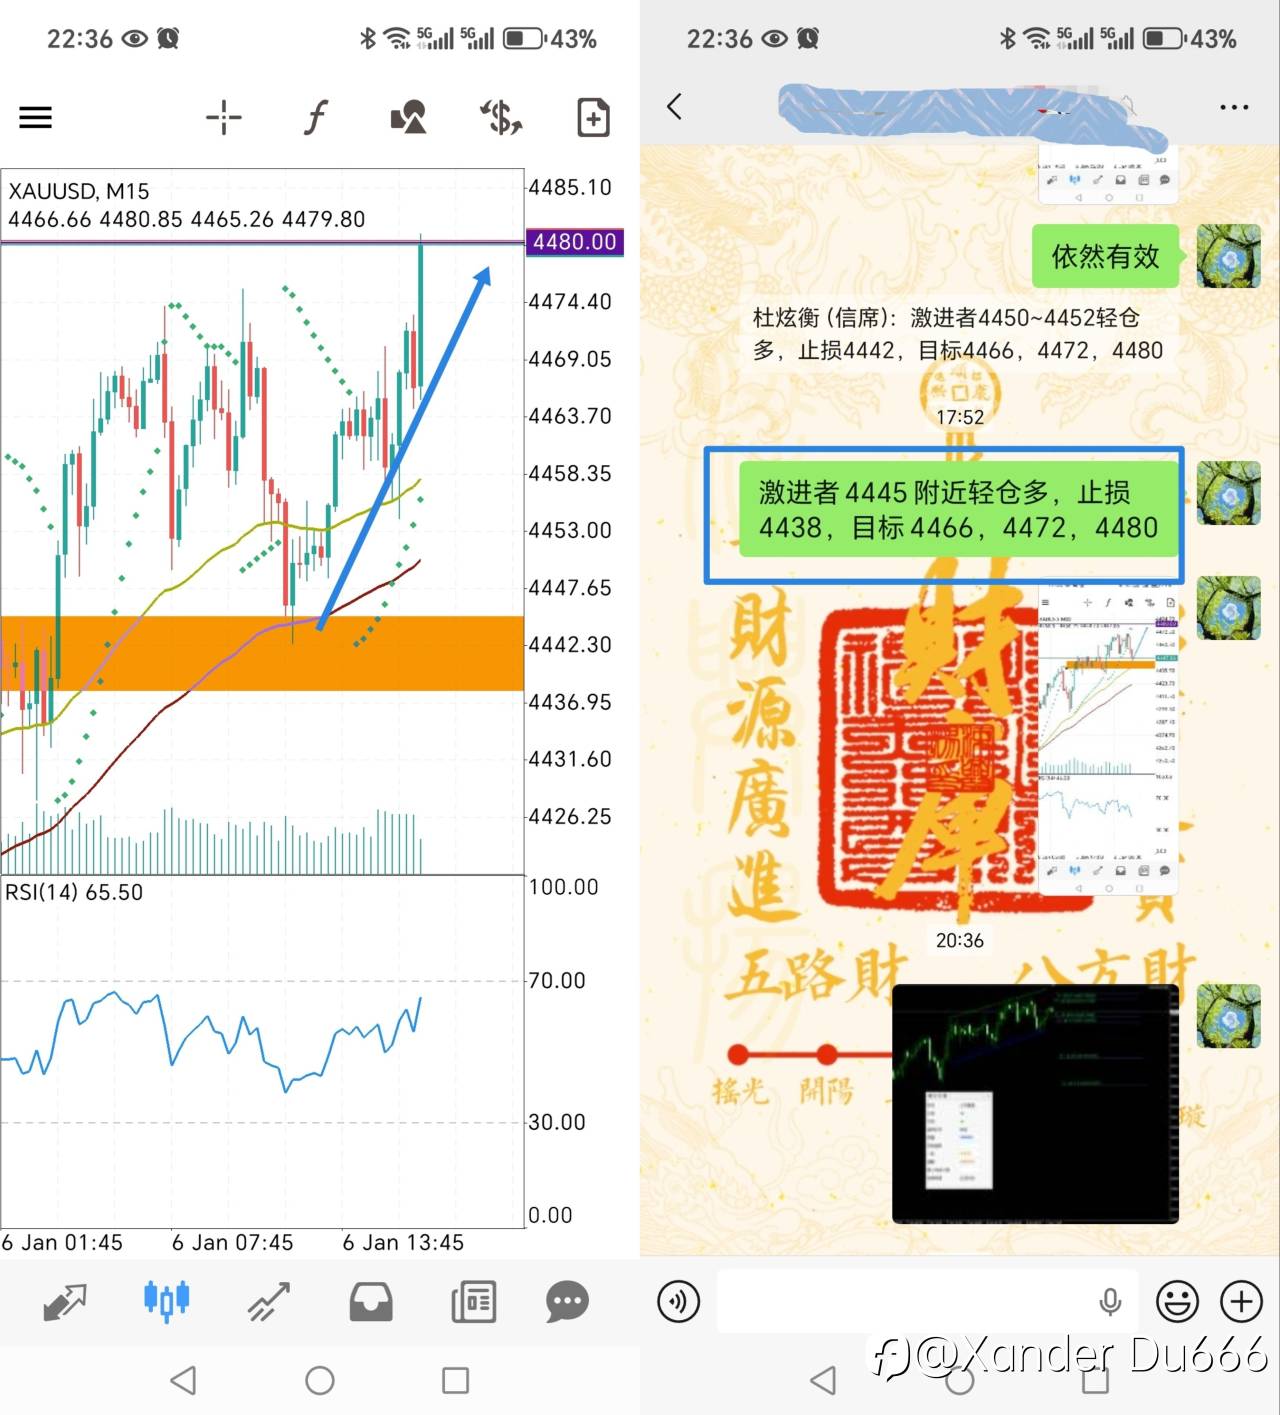Open the History inbox tab
Screen dimensions: 1280x1415
pos(370,1302)
